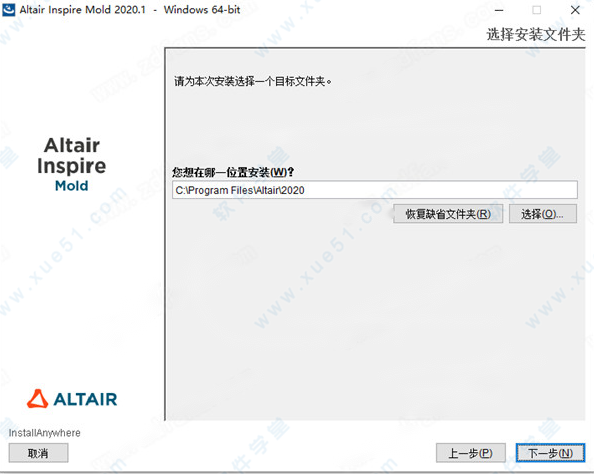This screenshot has height=474, width=594.
Task: Click the Altair installer icon in title bar
Action: (8, 9)
